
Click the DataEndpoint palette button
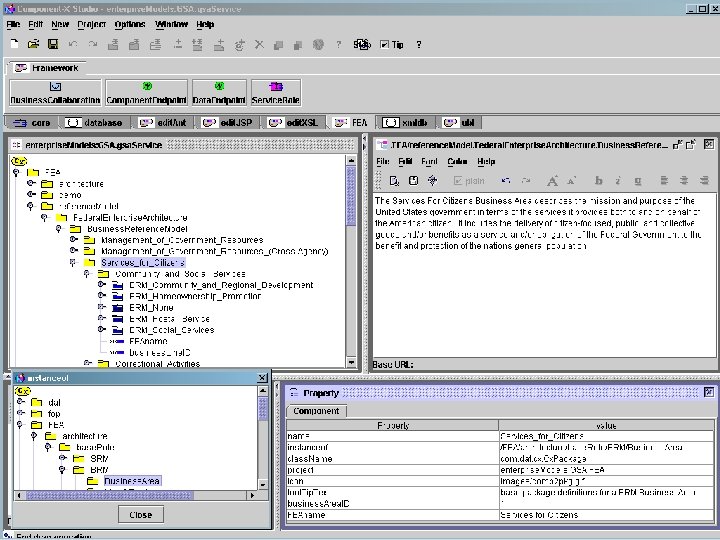pos(219,93)
